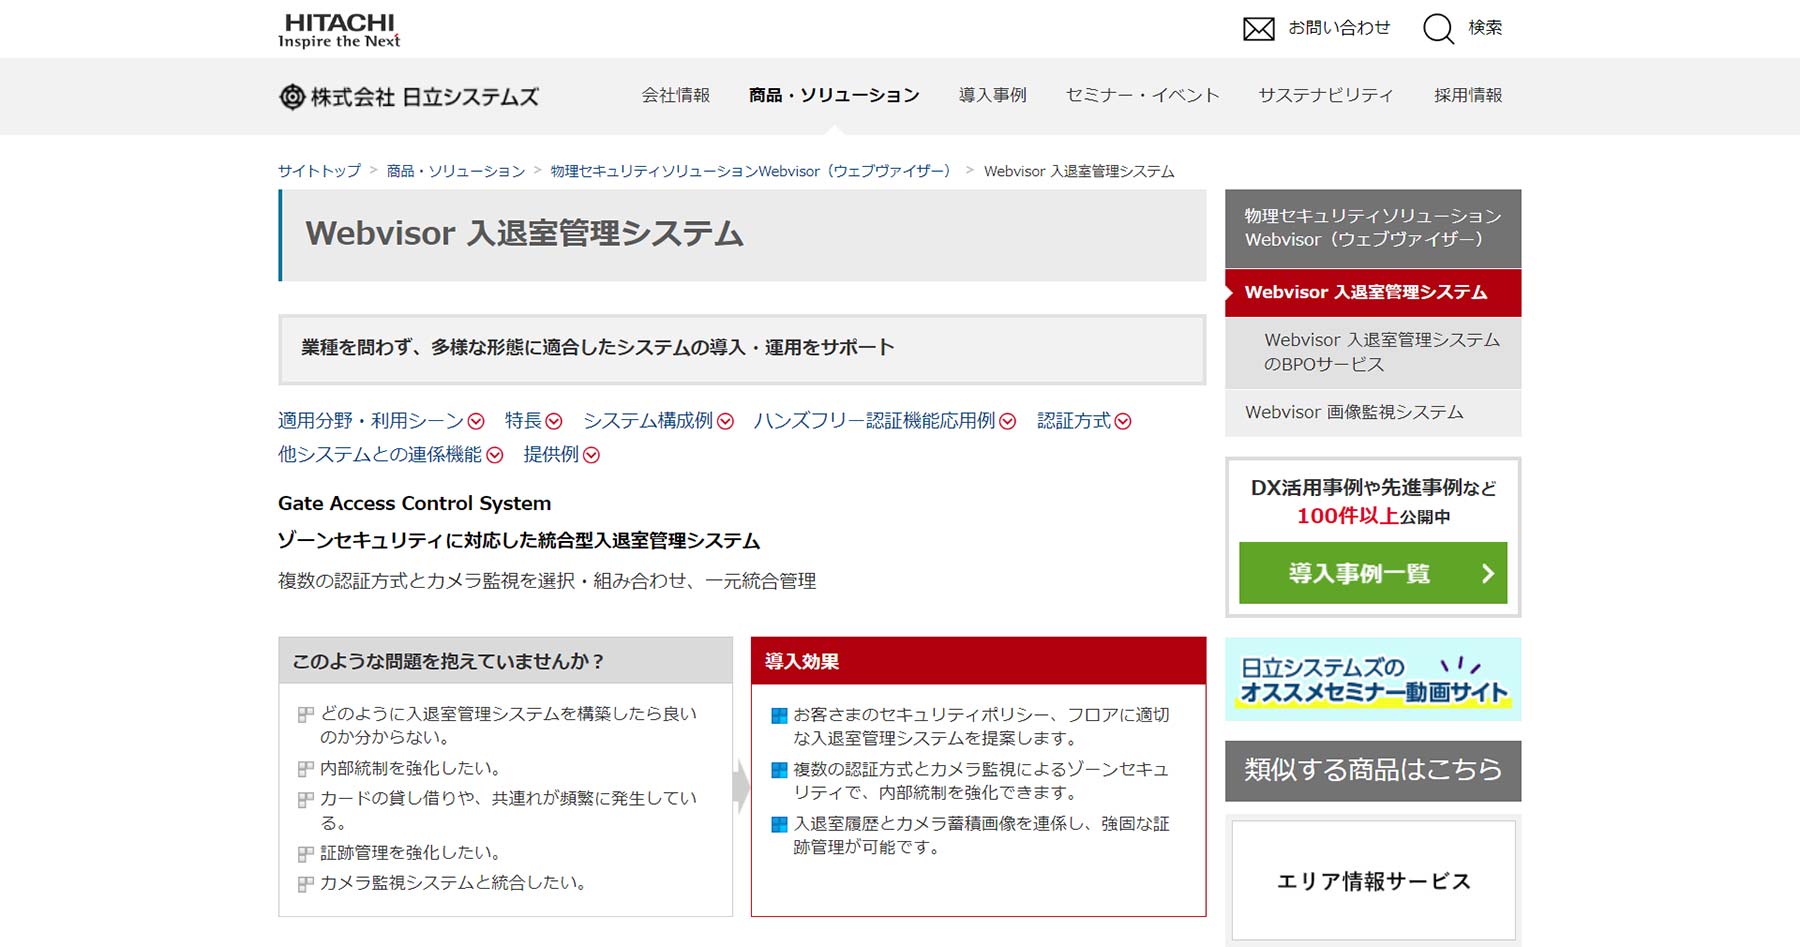Click the magnifying glass search icon
The width and height of the screenshot is (1800, 947).
1438,28
